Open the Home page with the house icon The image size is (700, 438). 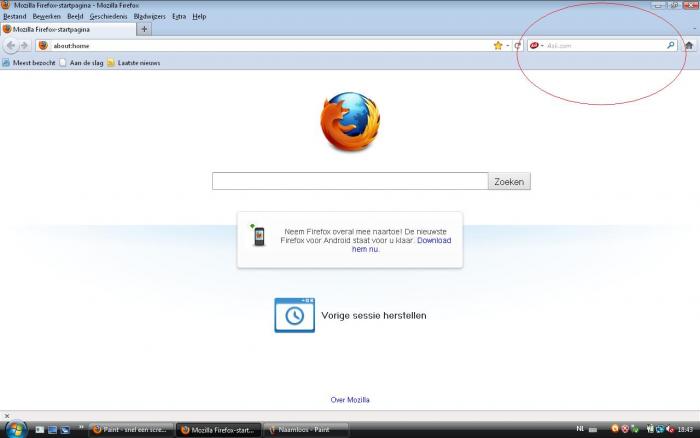[x=689, y=46]
